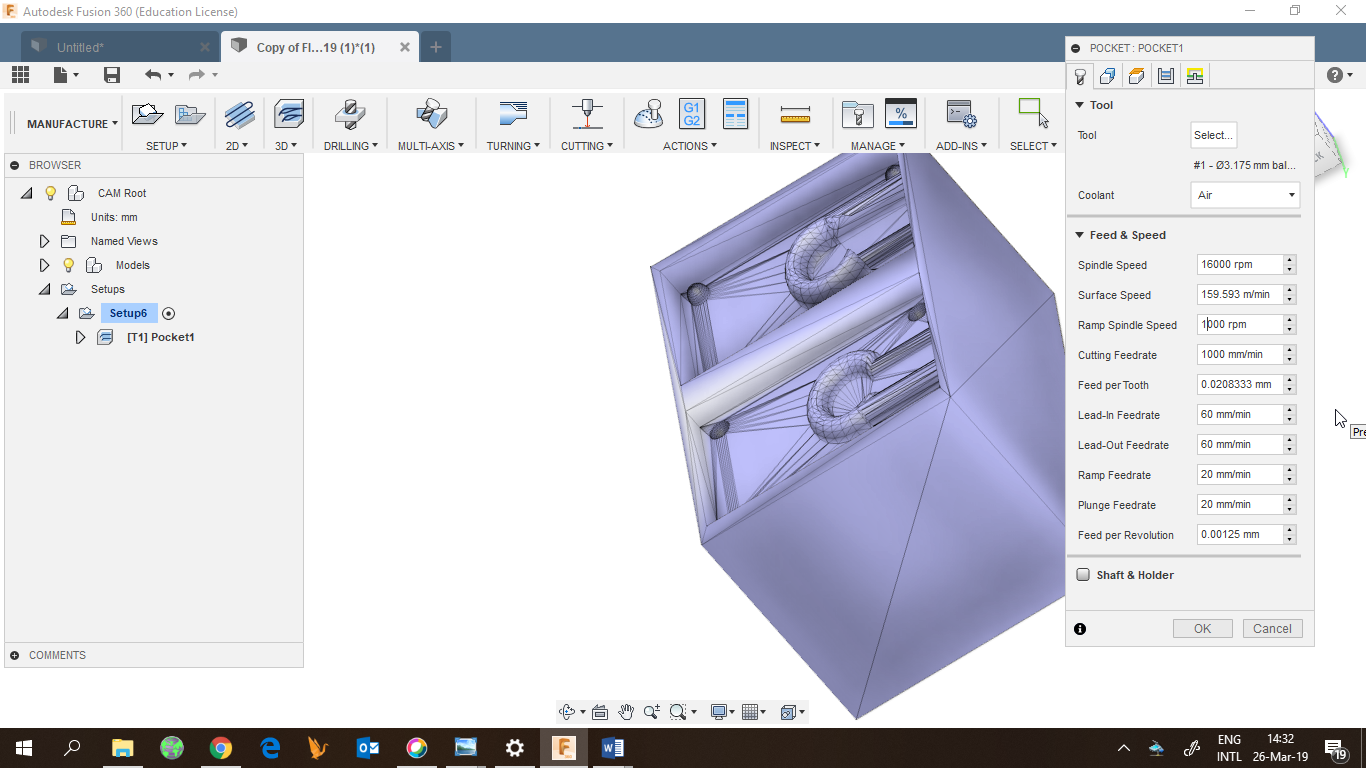Open Display Settings monitor icon
Screen dimensions: 1366x768
point(718,712)
